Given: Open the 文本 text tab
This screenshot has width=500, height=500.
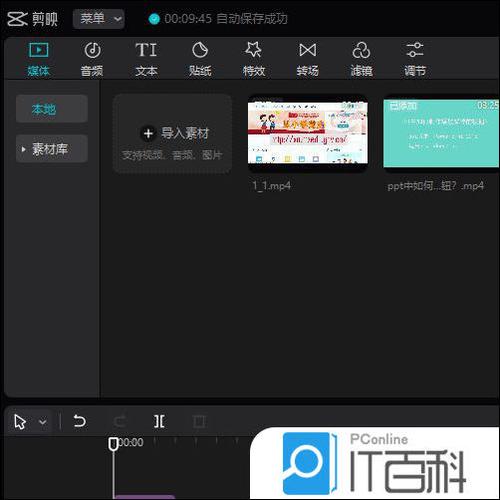Looking at the screenshot, I should (x=146, y=60).
